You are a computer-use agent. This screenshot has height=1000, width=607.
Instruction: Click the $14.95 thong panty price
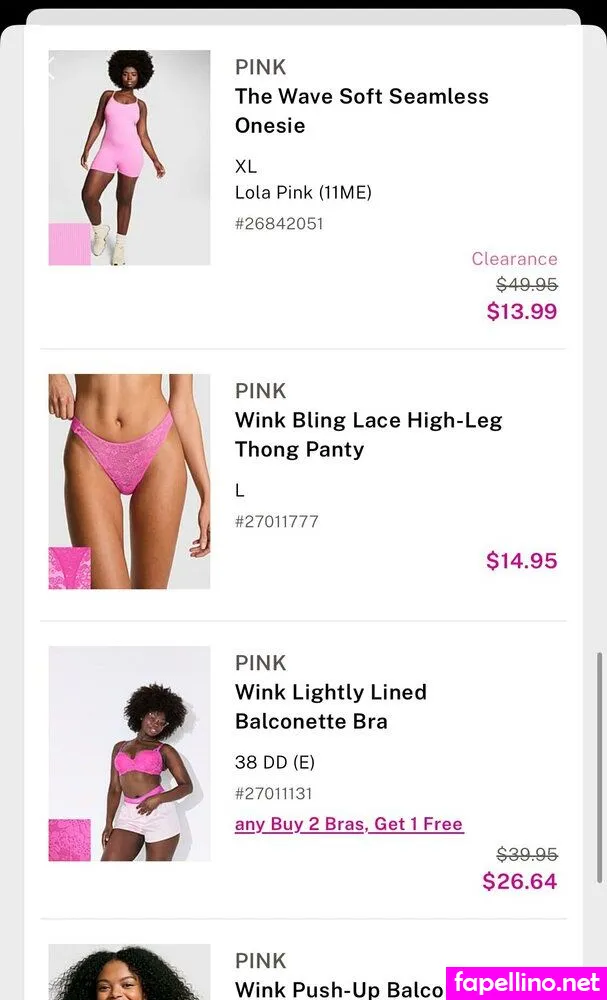tap(522, 561)
